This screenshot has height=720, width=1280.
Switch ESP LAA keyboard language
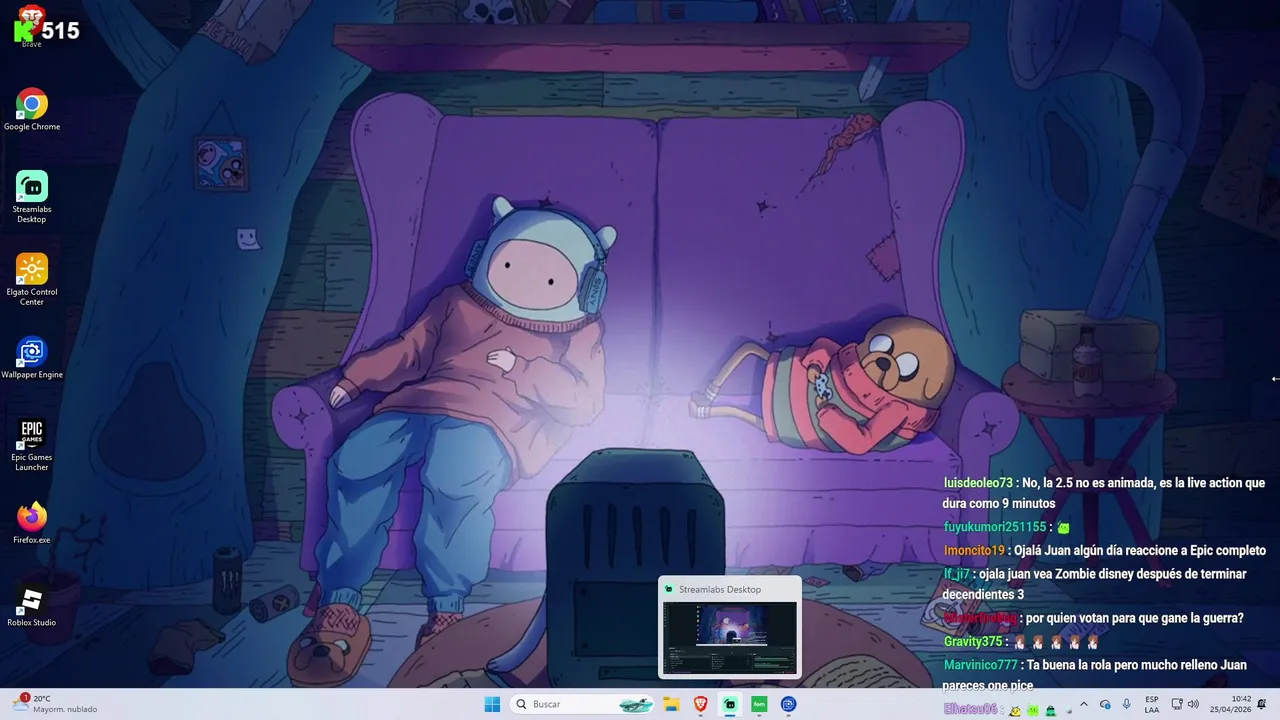tap(1152, 704)
